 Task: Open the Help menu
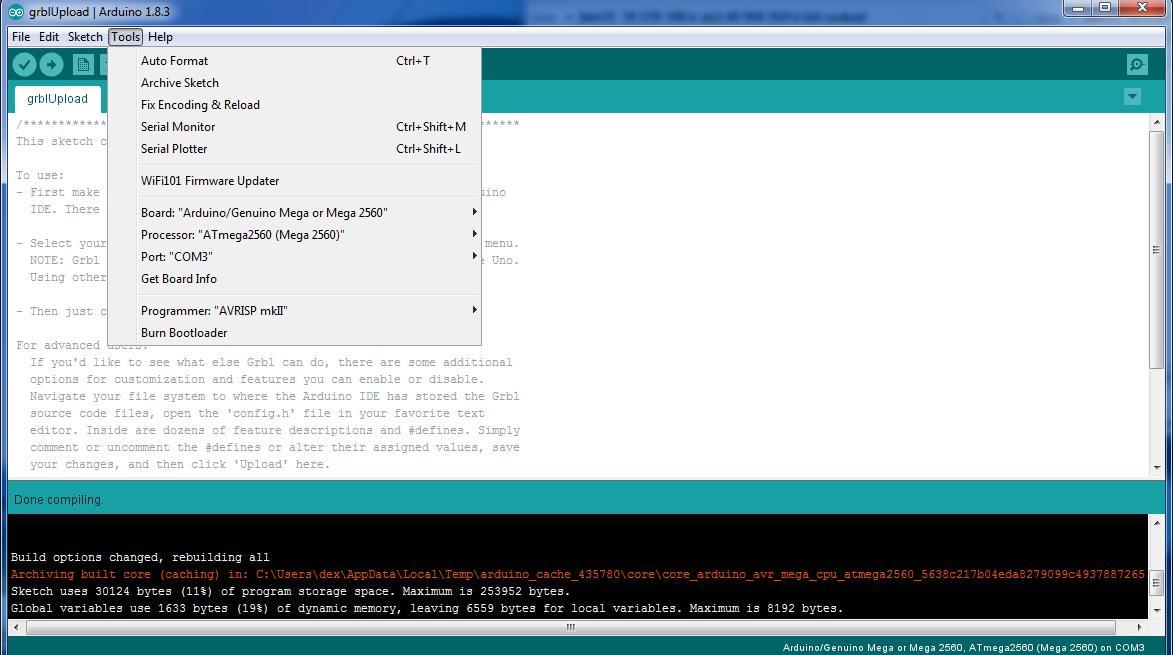pos(160,37)
